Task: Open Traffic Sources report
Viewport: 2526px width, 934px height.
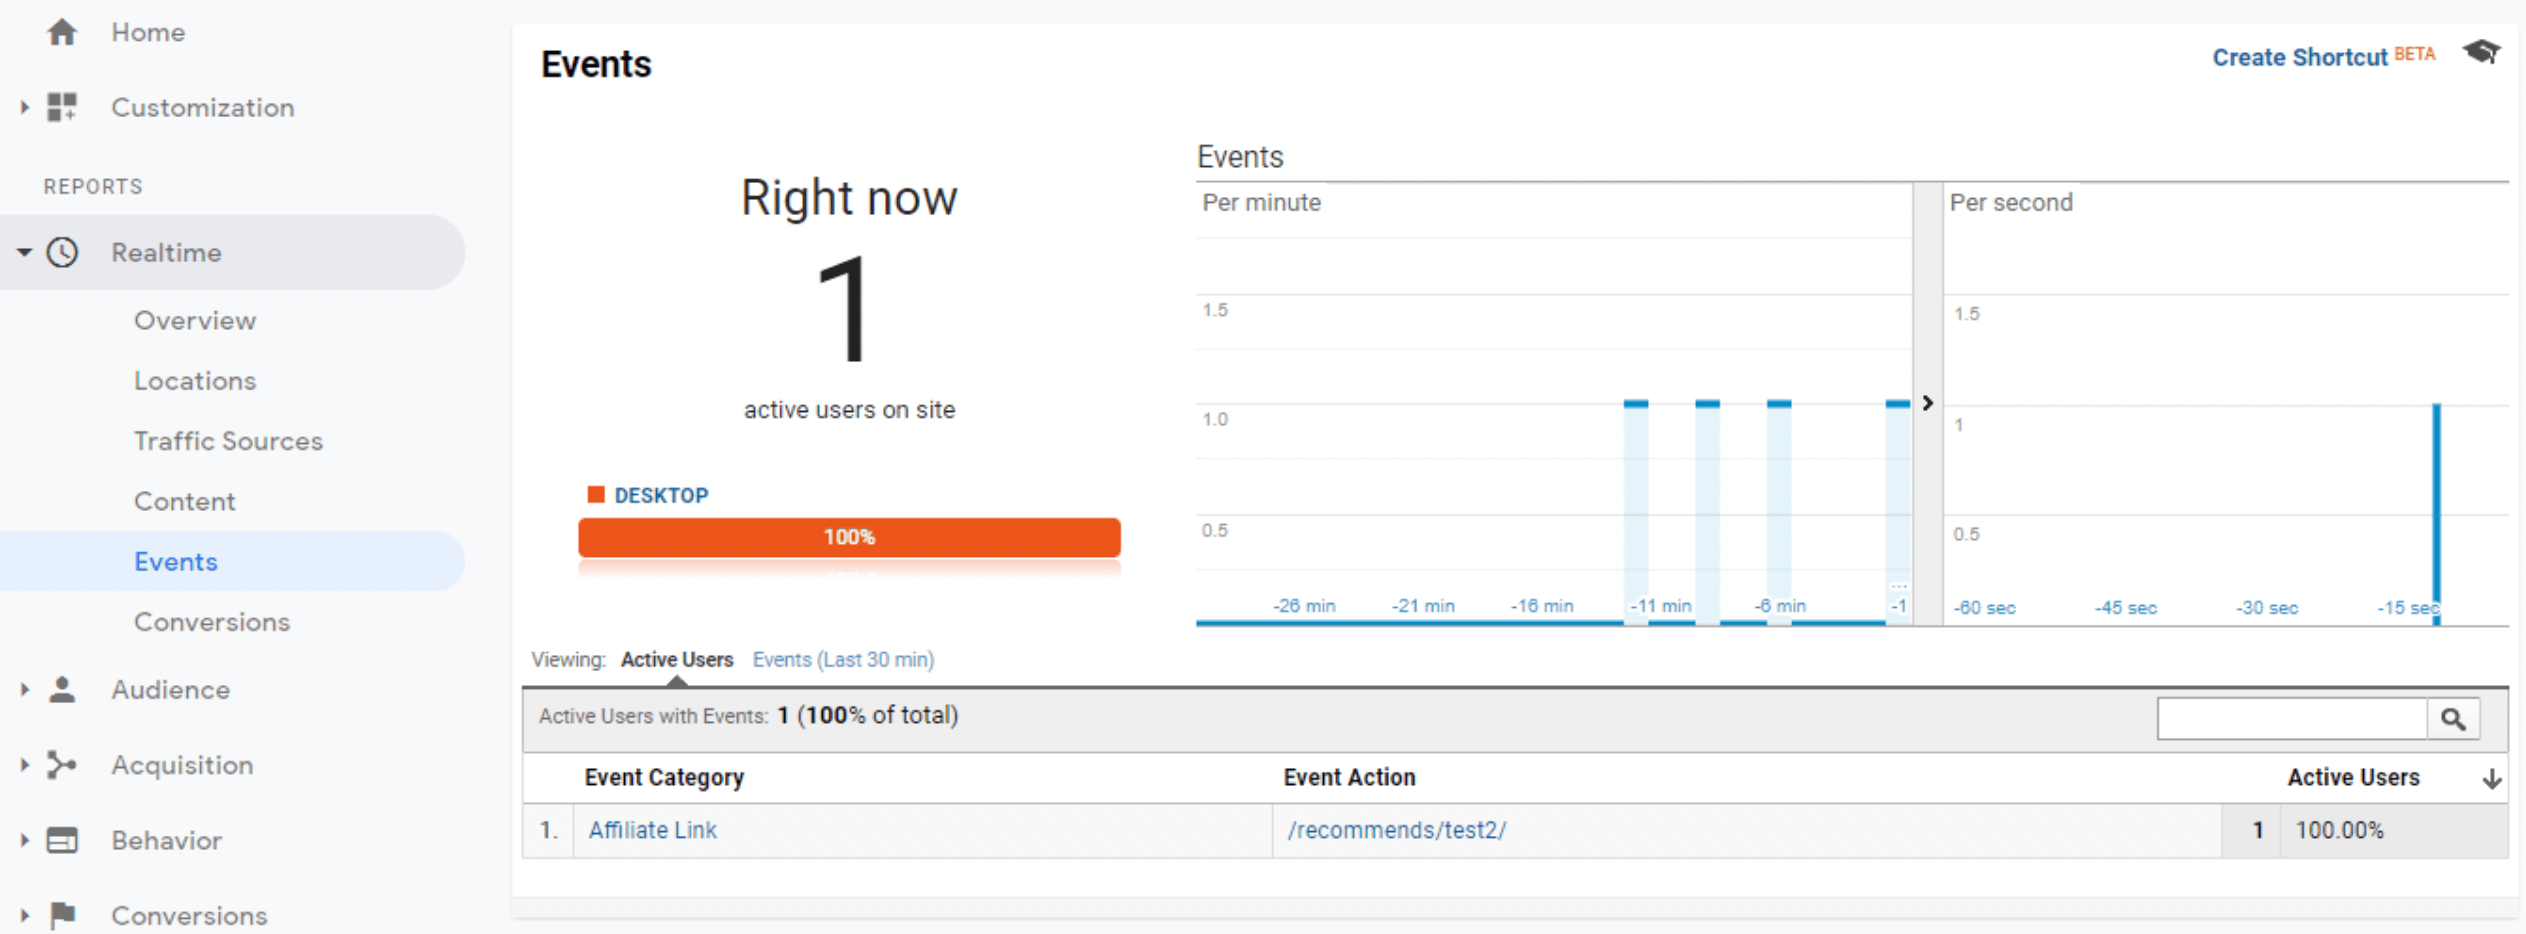Action: [228, 441]
